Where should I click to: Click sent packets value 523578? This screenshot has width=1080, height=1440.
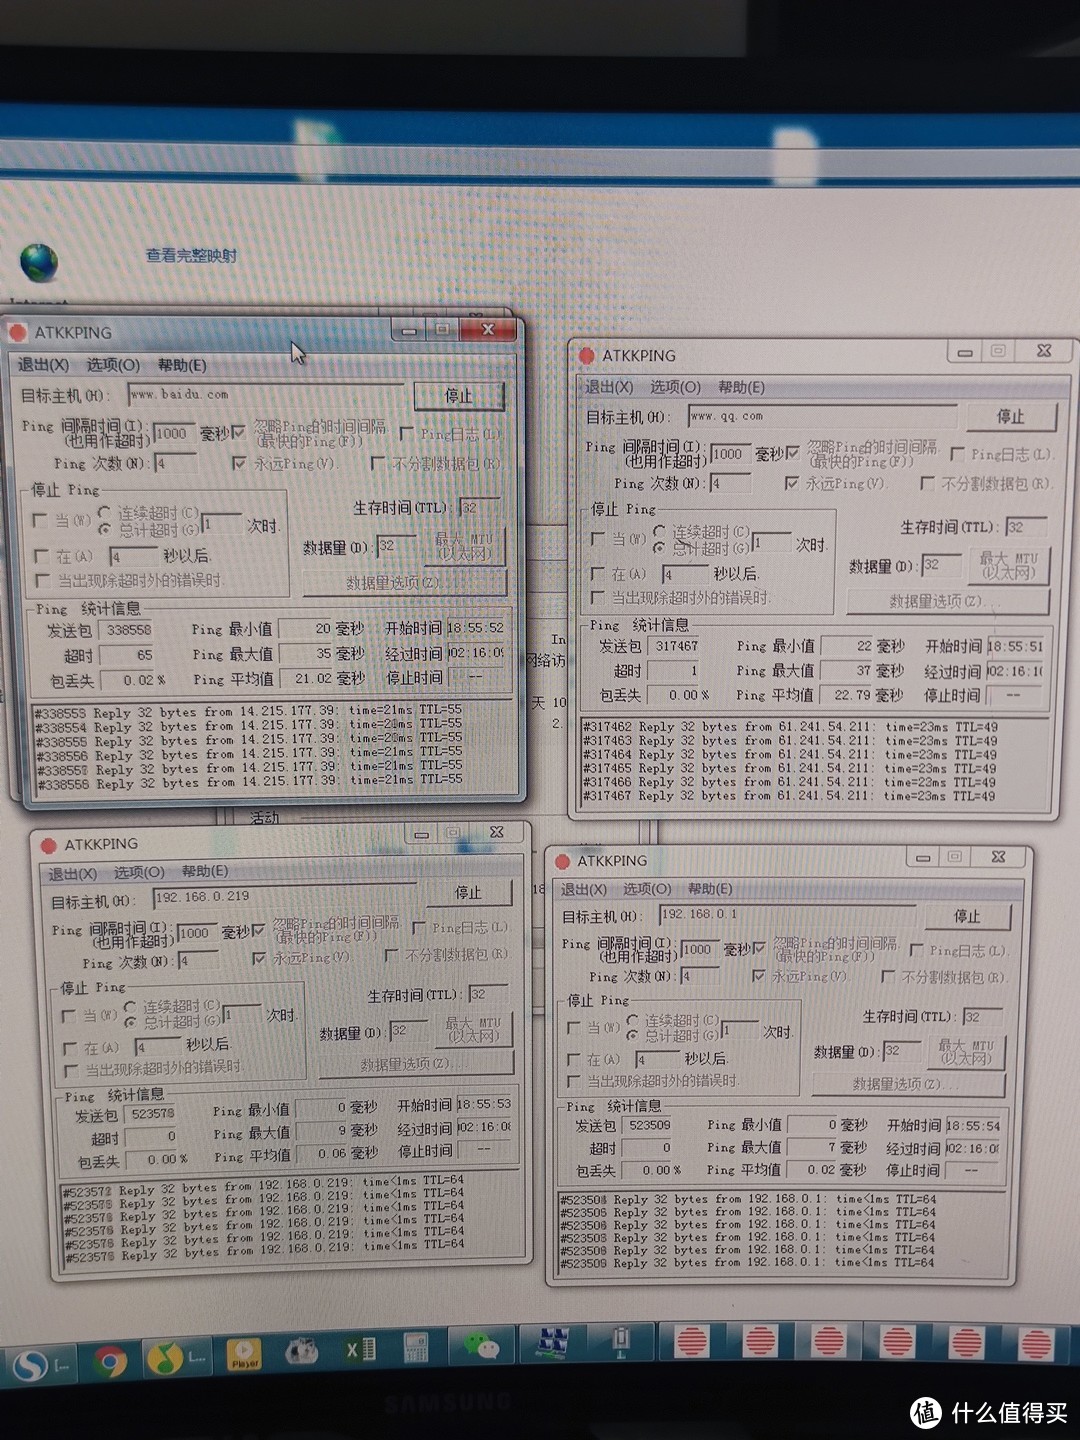coord(152,1113)
